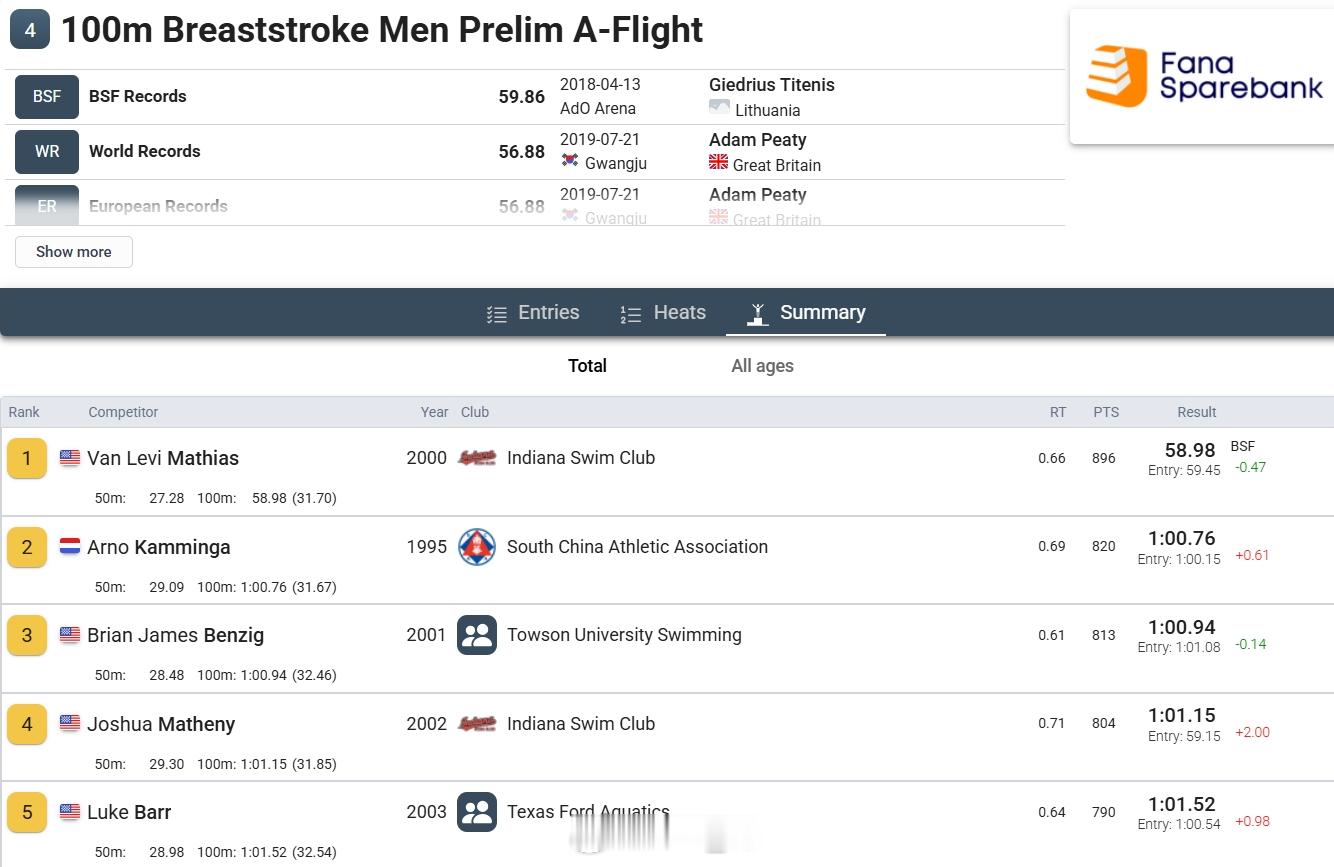This screenshot has width=1334, height=867.
Task: Open the Entries tab
Action: pos(533,313)
